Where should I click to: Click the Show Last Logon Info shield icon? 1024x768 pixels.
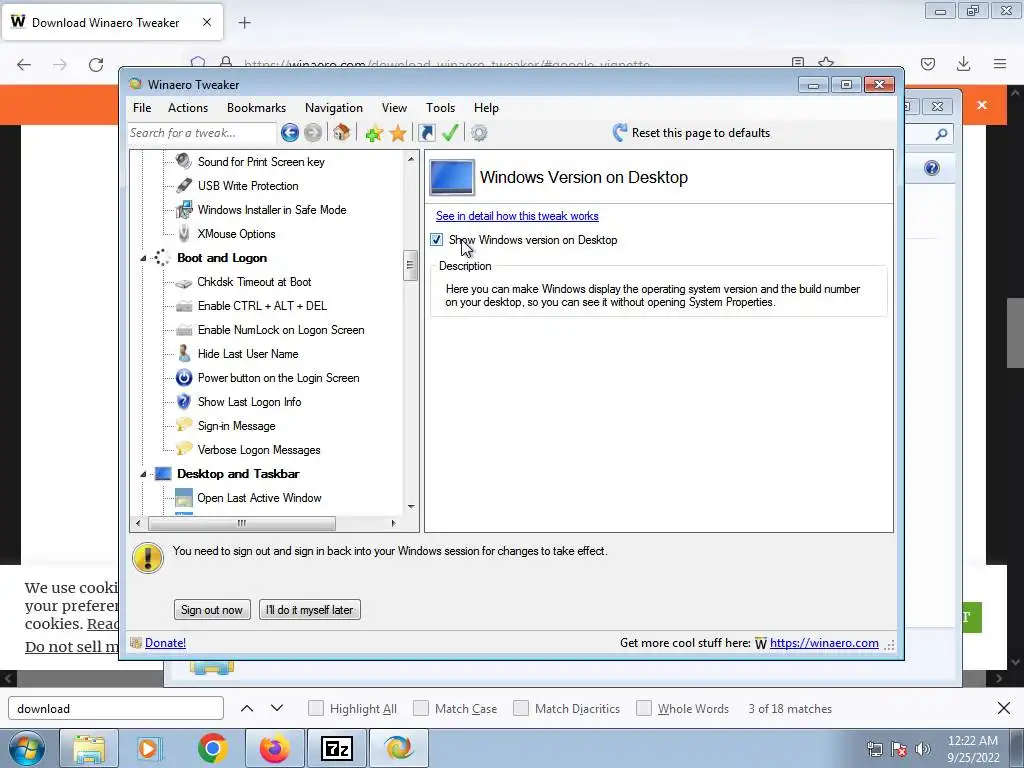point(184,402)
